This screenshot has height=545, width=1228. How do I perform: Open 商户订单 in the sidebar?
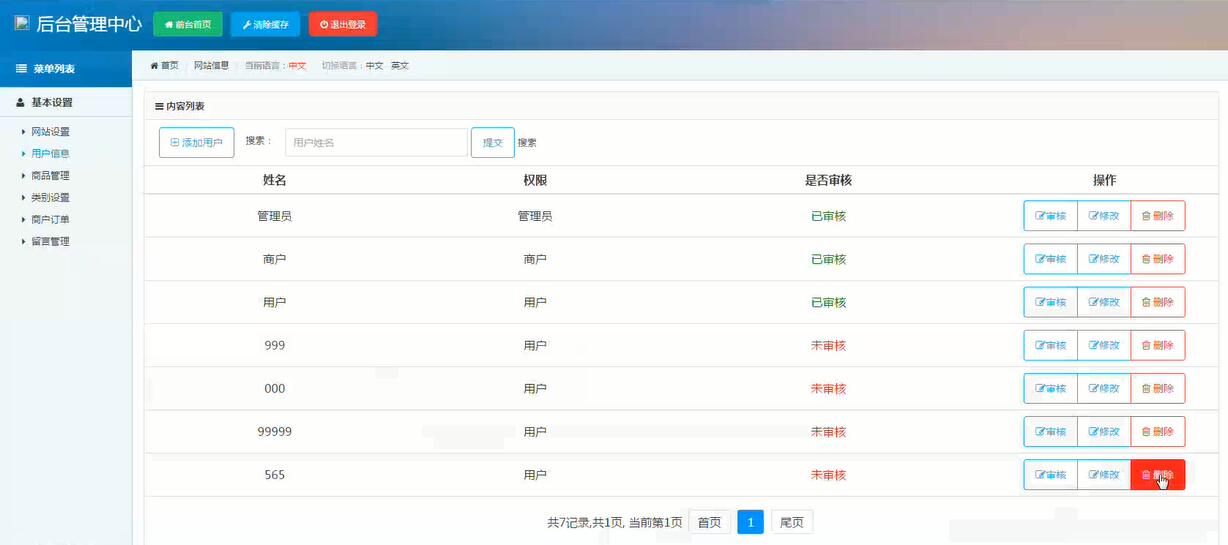(50, 219)
